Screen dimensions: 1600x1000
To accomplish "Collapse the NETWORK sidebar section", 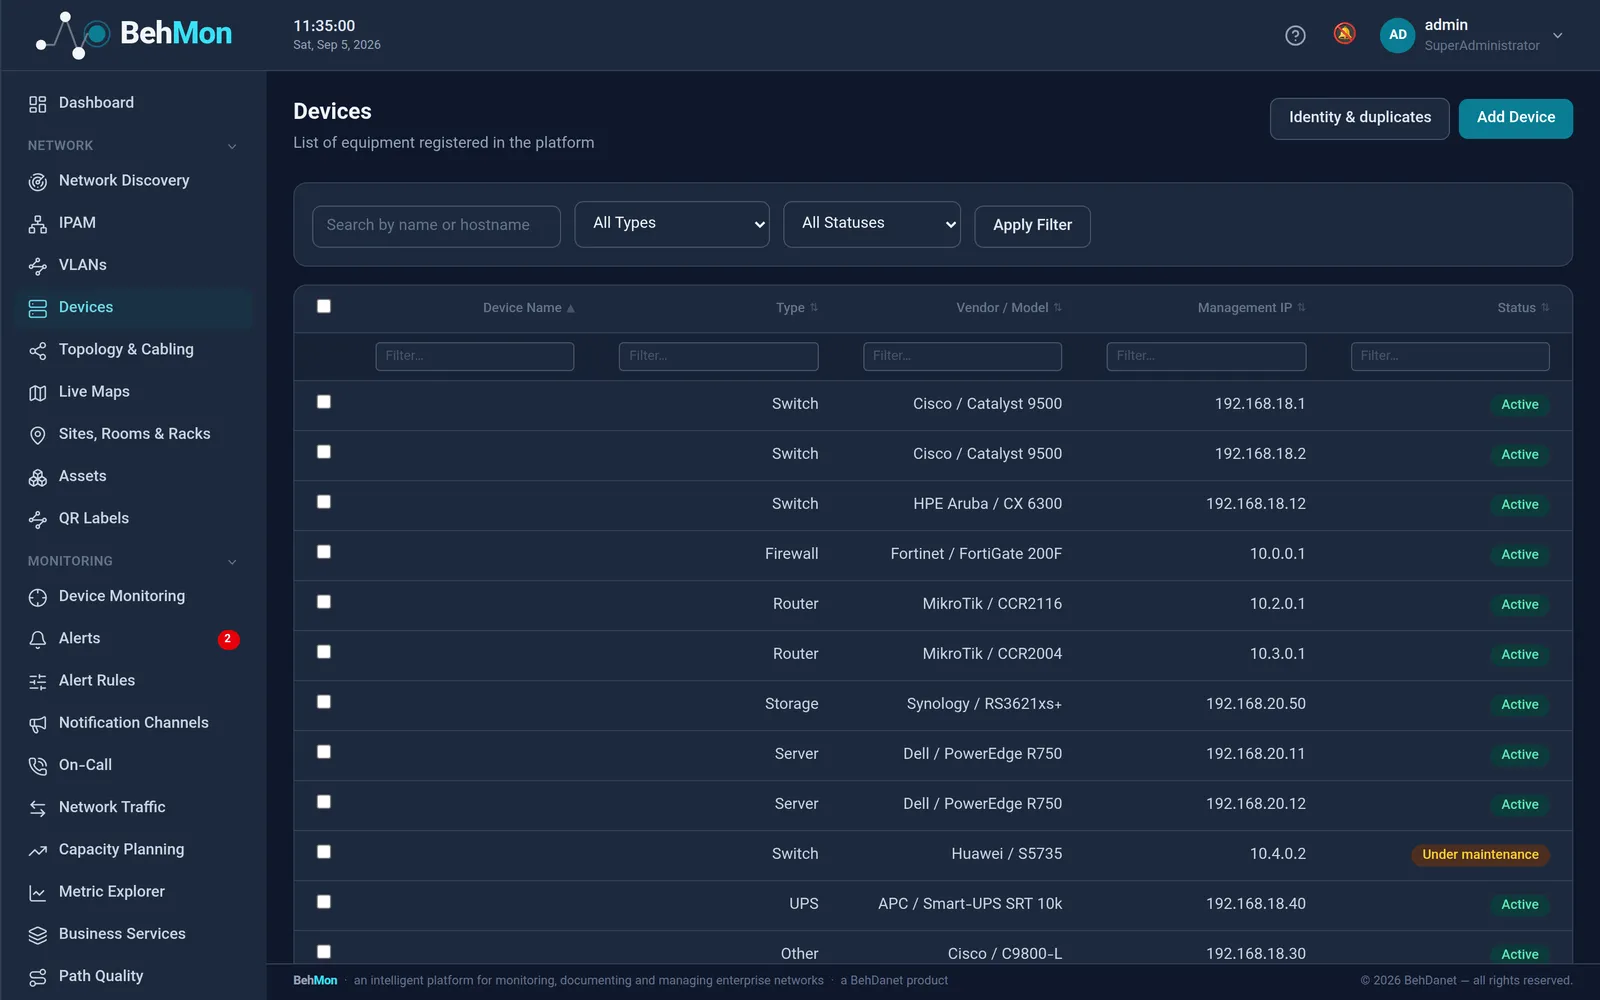I will click(232, 146).
